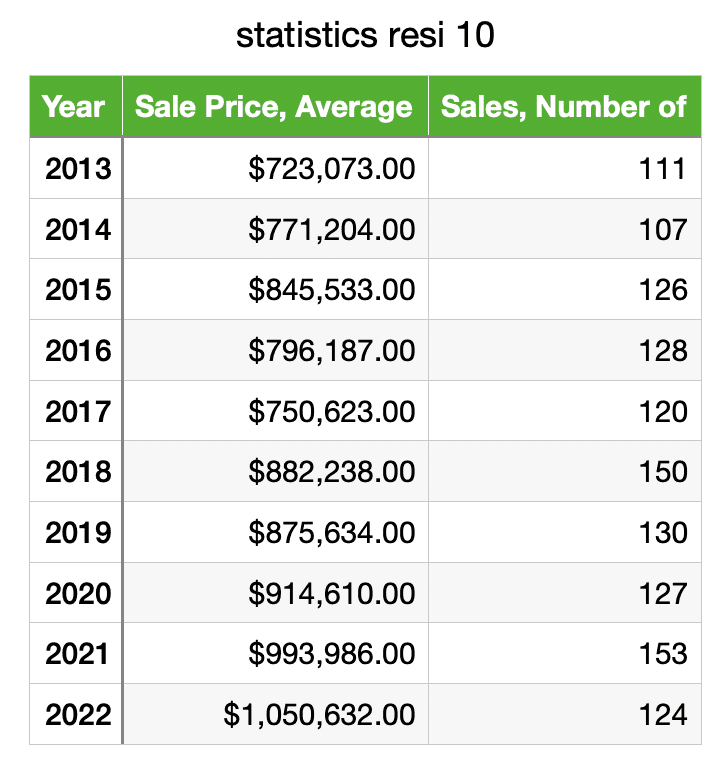Select the Year column header

click(x=75, y=107)
